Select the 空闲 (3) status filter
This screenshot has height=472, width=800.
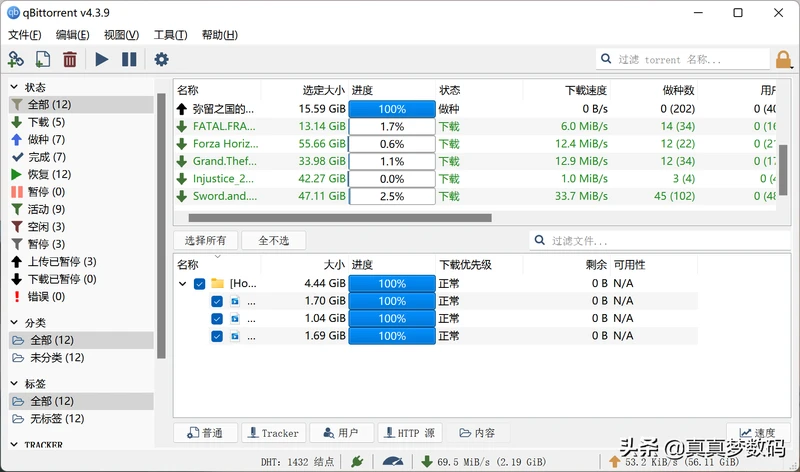[81, 227]
